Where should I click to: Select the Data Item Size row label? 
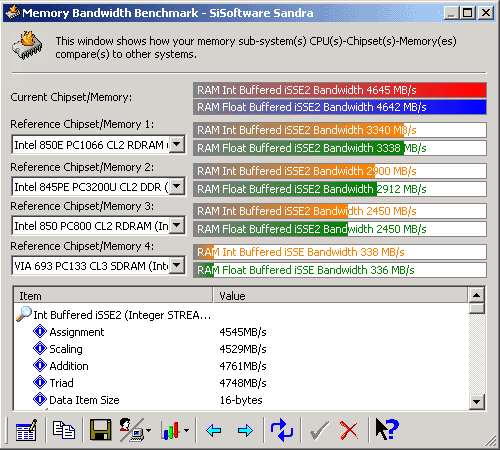84,400
